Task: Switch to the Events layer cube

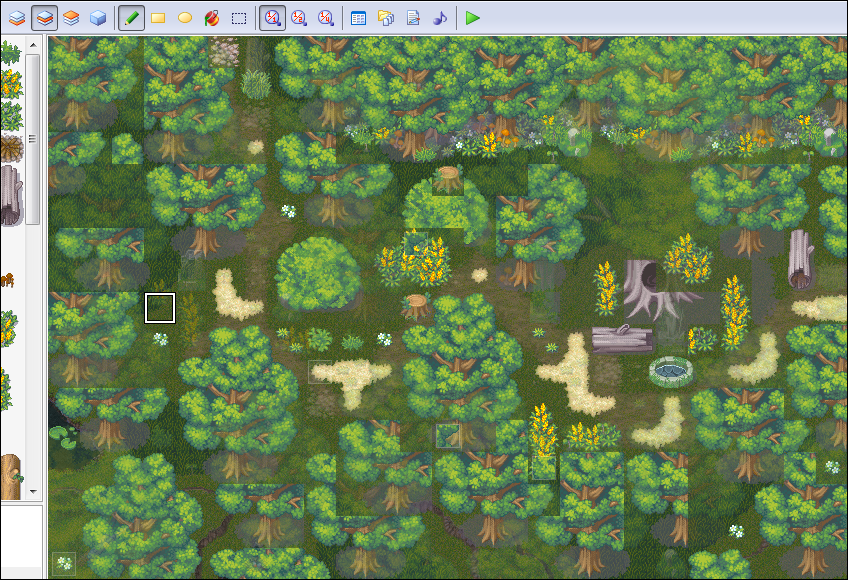Action: (x=98, y=18)
